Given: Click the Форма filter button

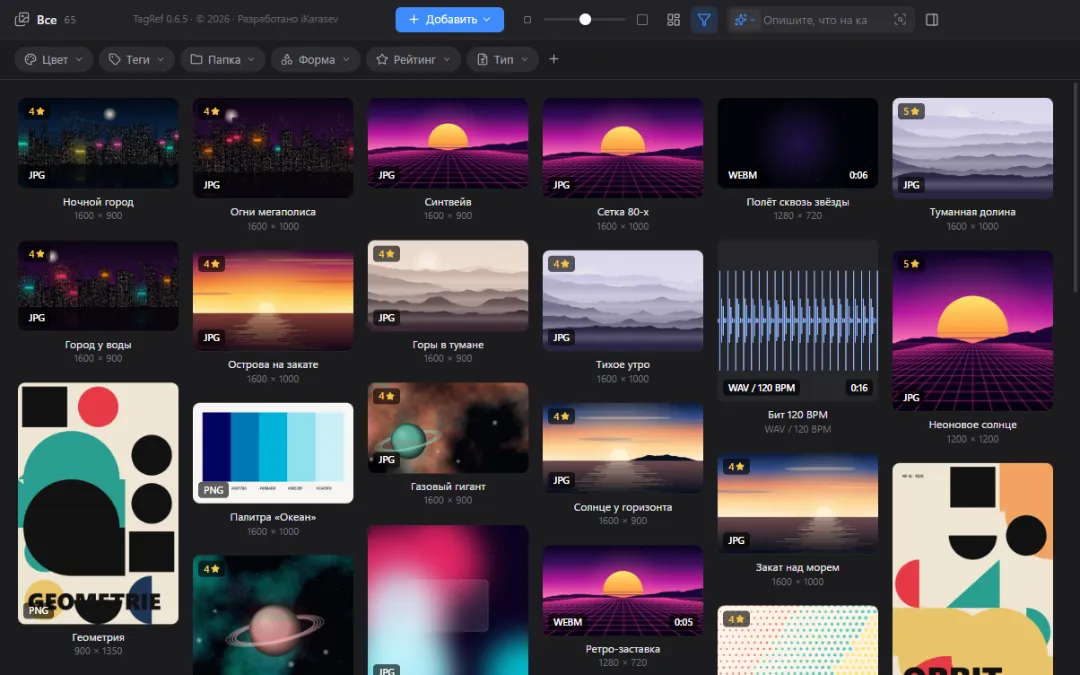Looking at the screenshot, I should 315,59.
